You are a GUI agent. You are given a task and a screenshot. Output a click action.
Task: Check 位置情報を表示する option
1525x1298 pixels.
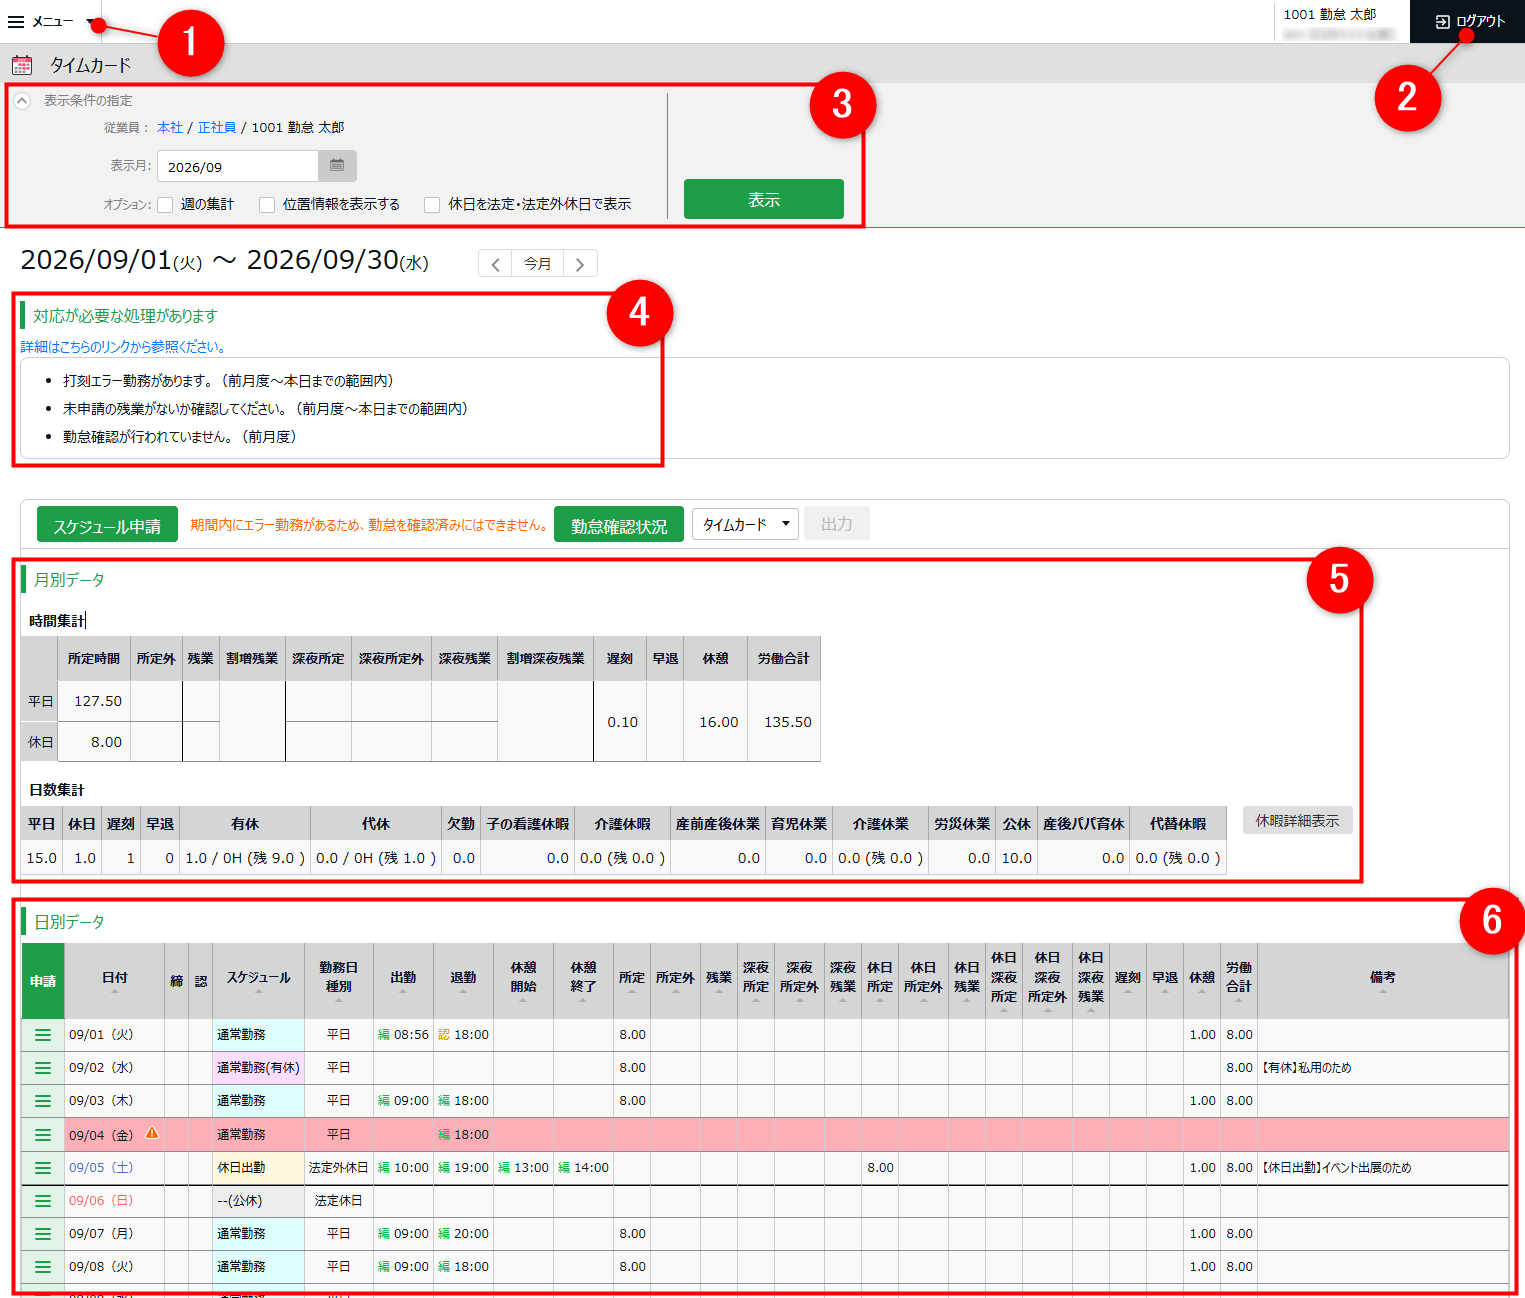(267, 205)
